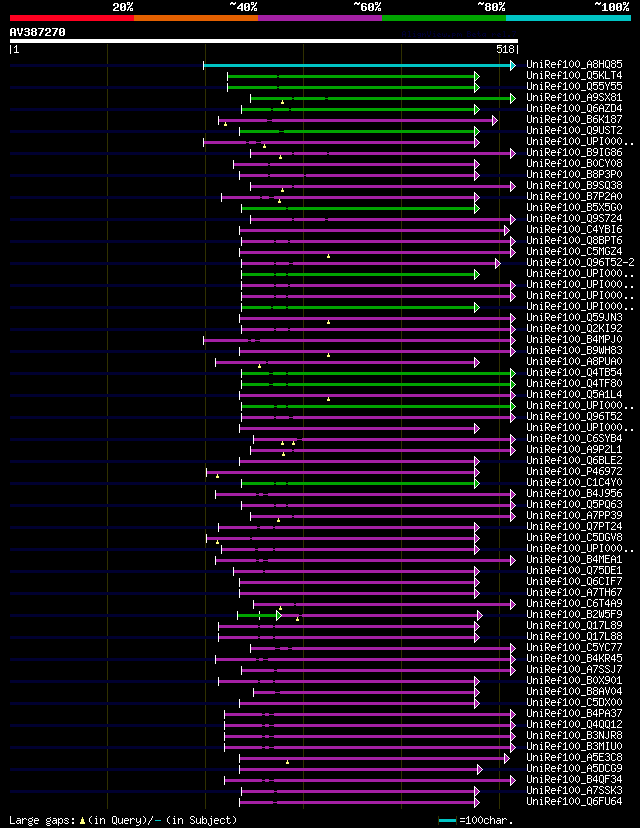640x828 pixels.
Task: Select the UniRef100_Q59JN3 label
Action: click(x=575, y=317)
